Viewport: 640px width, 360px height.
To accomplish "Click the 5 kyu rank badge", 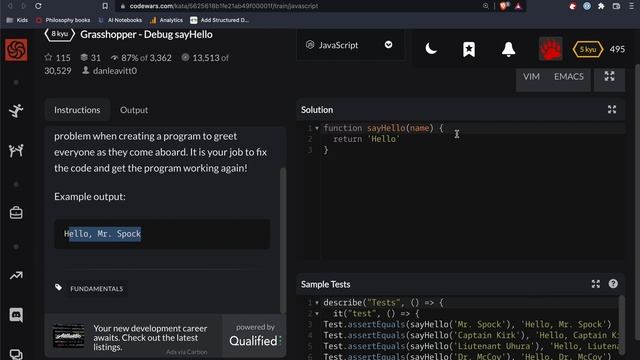I will (588, 49).
